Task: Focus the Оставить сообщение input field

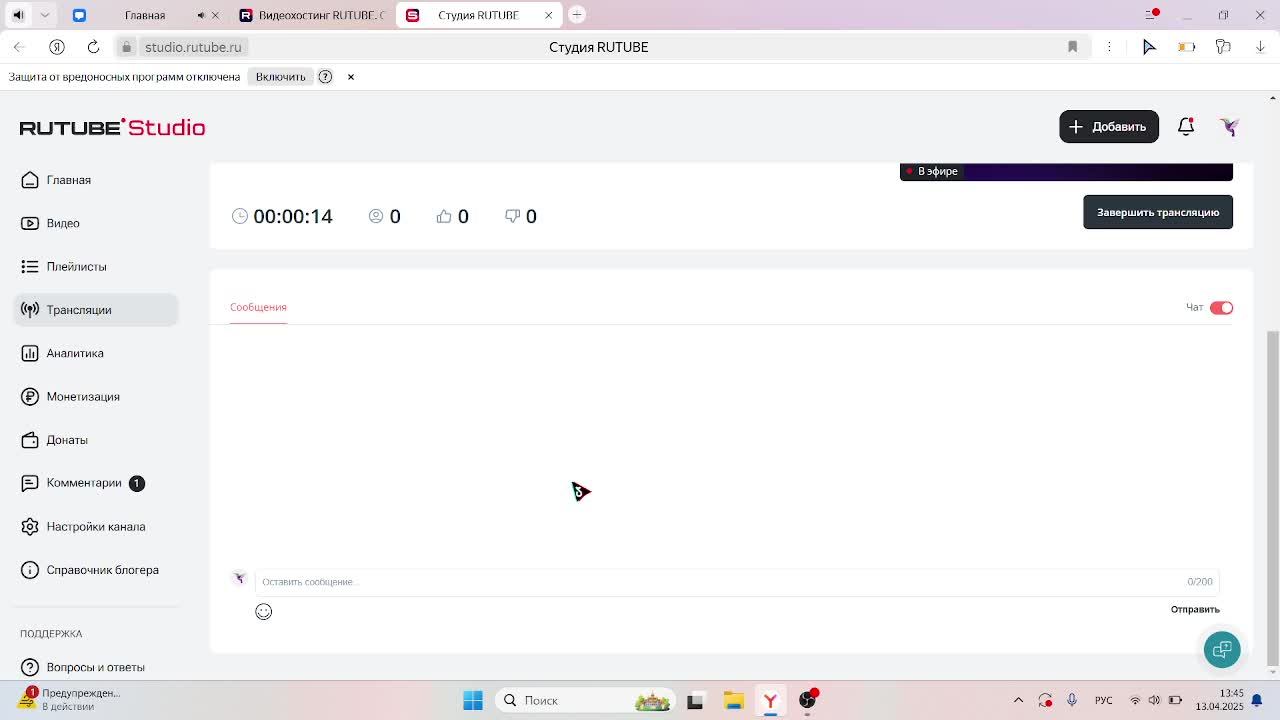Action: click(737, 581)
